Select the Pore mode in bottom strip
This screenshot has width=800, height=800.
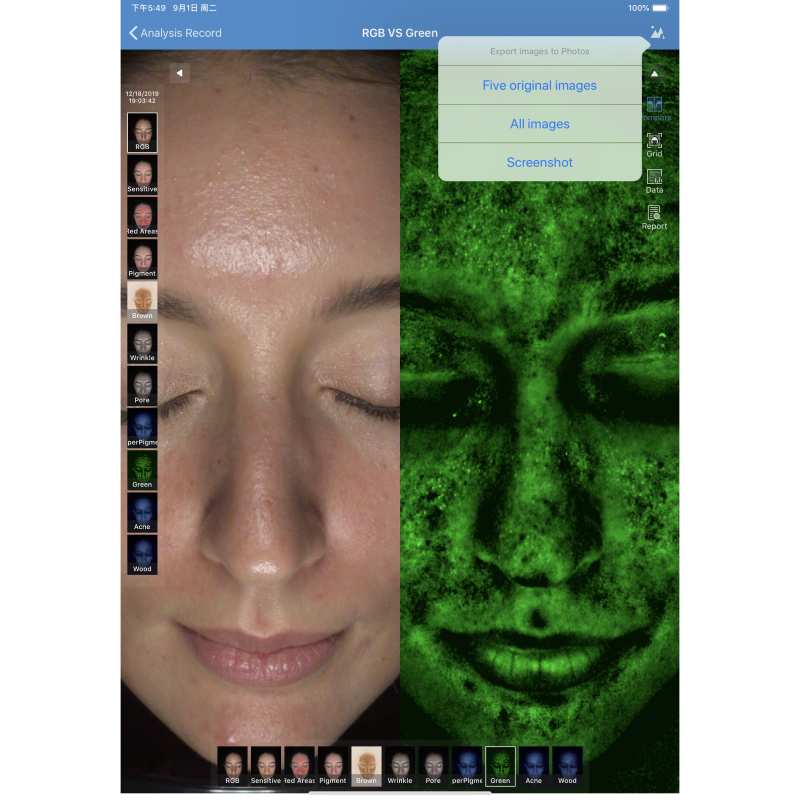coord(433,765)
